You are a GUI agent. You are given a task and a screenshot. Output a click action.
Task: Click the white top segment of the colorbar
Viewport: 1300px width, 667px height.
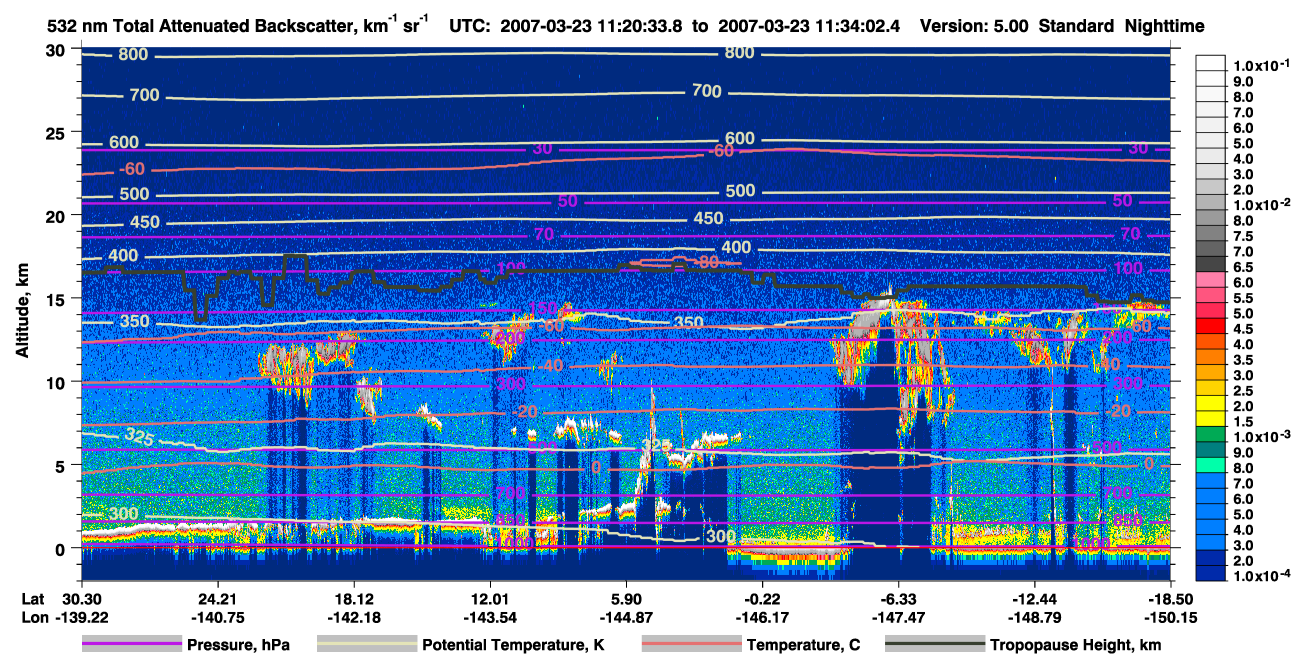coord(1210,62)
